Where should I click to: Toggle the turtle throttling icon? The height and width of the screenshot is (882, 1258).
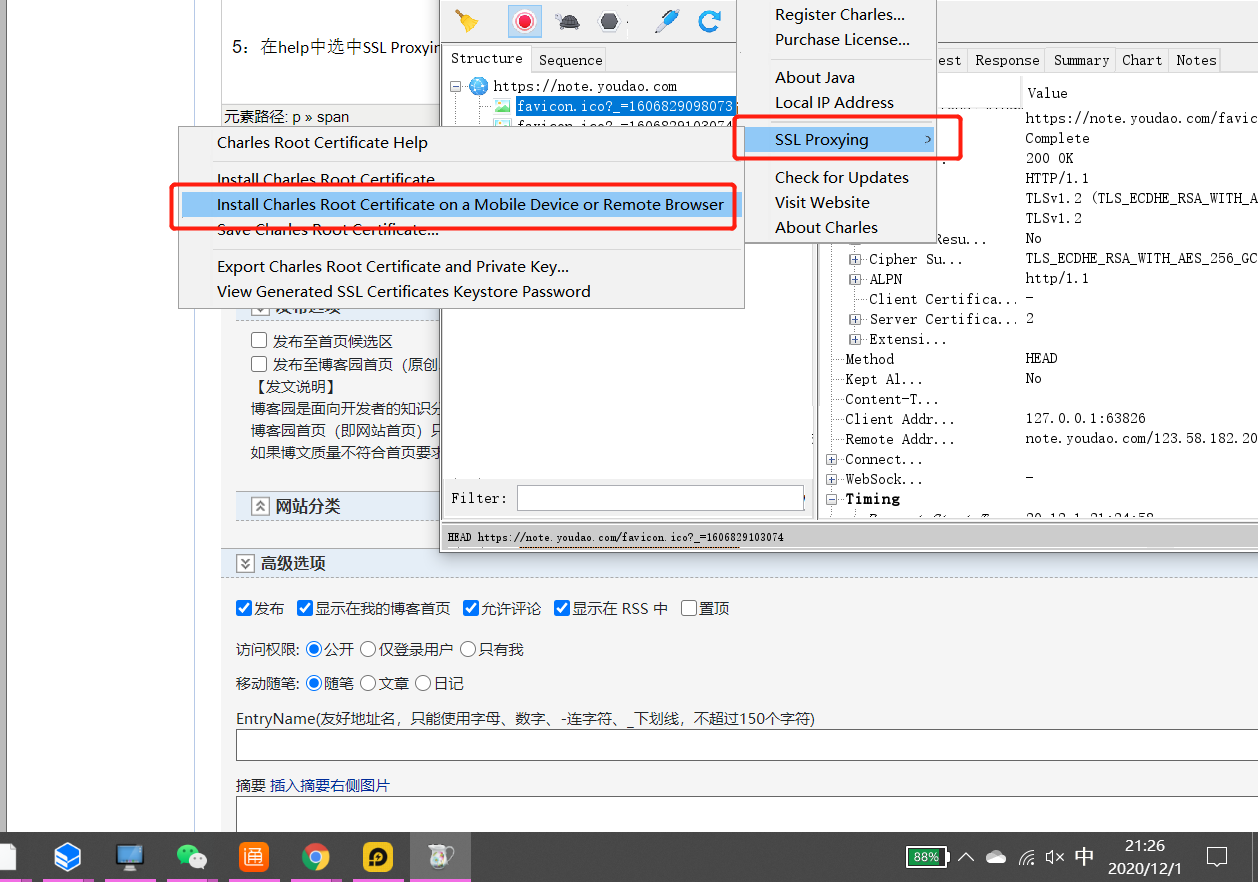568,22
